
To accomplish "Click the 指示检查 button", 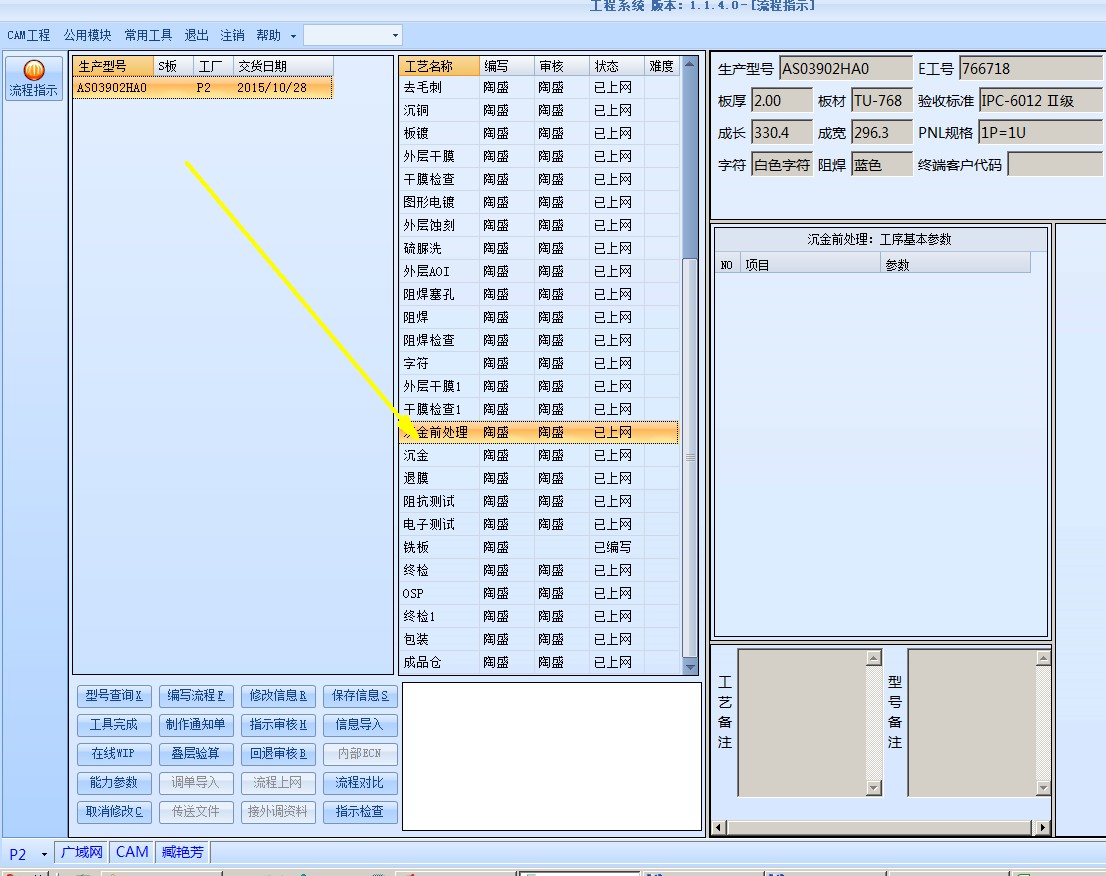I will coord(360,812).
